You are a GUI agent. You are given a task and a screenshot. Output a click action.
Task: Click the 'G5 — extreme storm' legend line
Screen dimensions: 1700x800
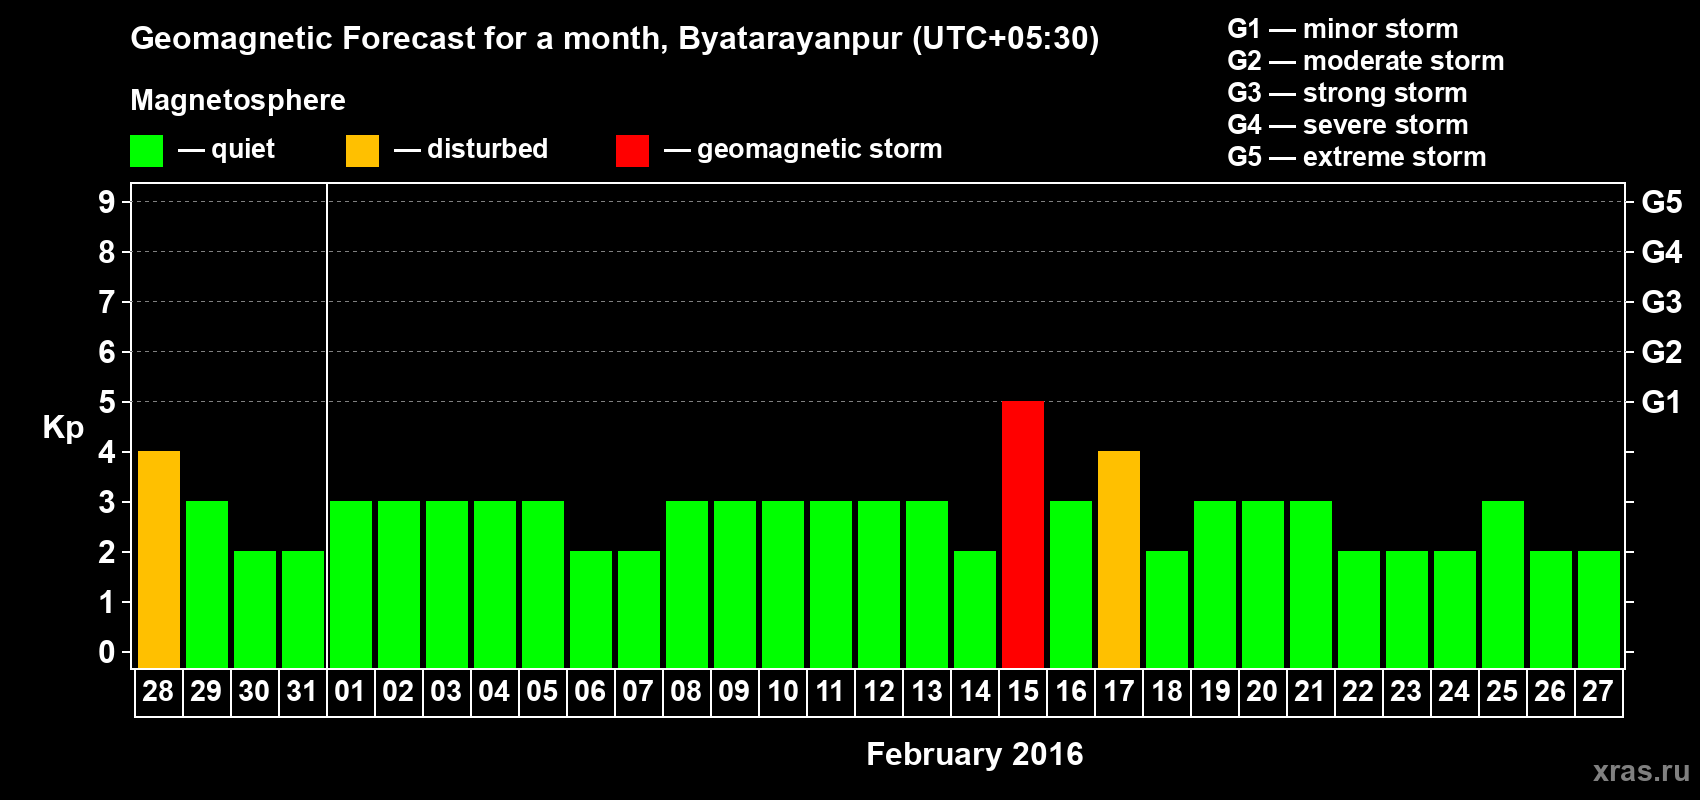1357,157
